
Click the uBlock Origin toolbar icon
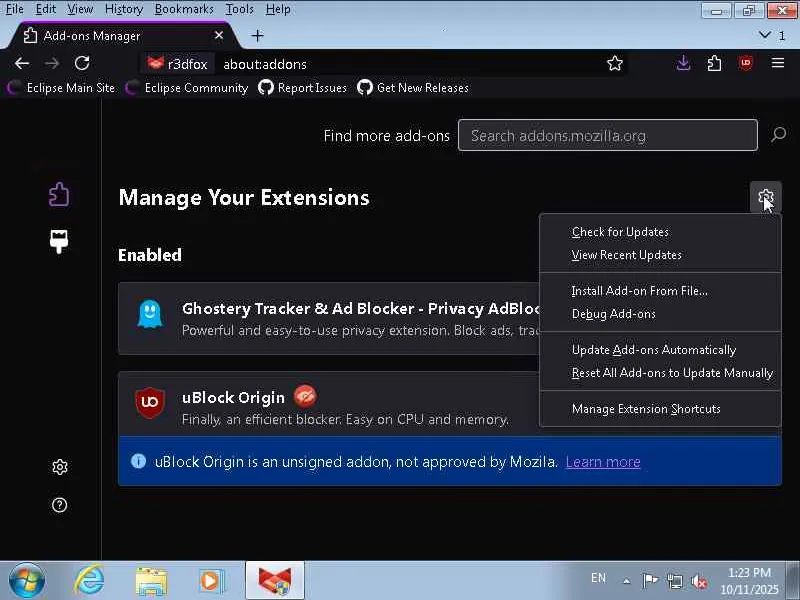pos(745,63)
